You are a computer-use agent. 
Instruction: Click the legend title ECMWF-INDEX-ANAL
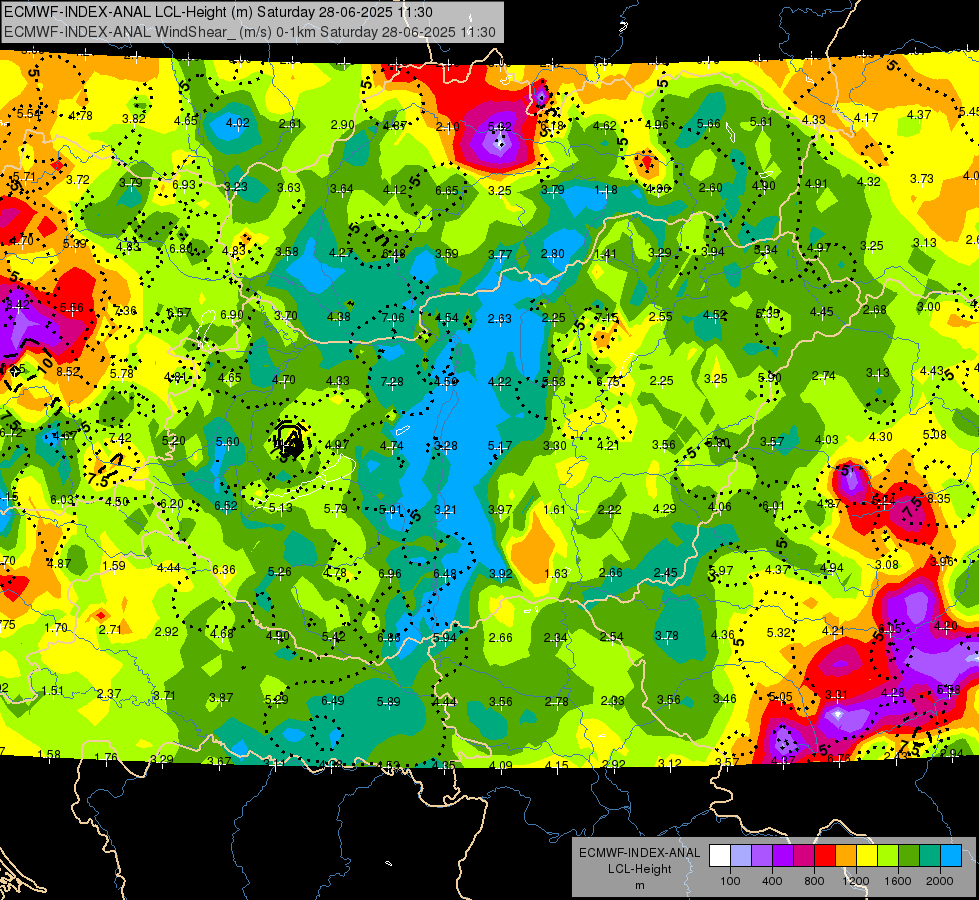coord(640,853)
